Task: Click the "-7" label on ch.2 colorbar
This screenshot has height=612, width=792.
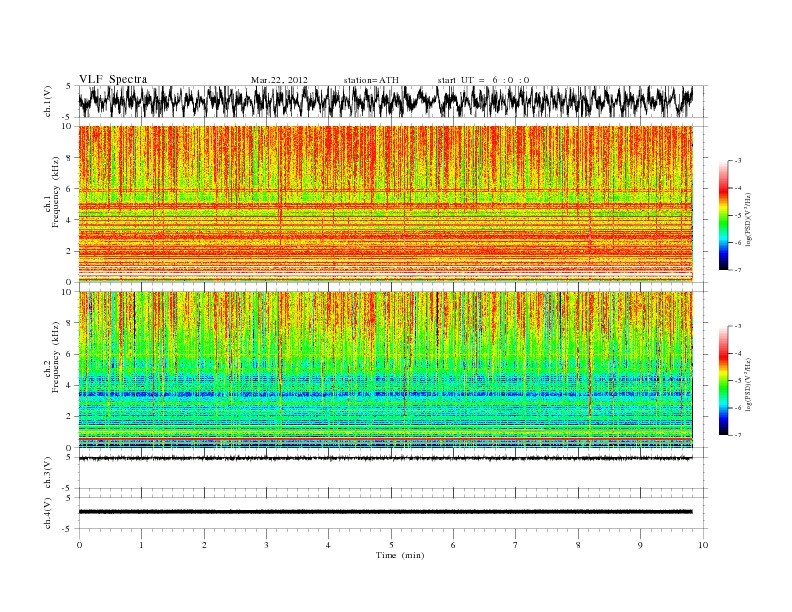Action: point(737,435)
